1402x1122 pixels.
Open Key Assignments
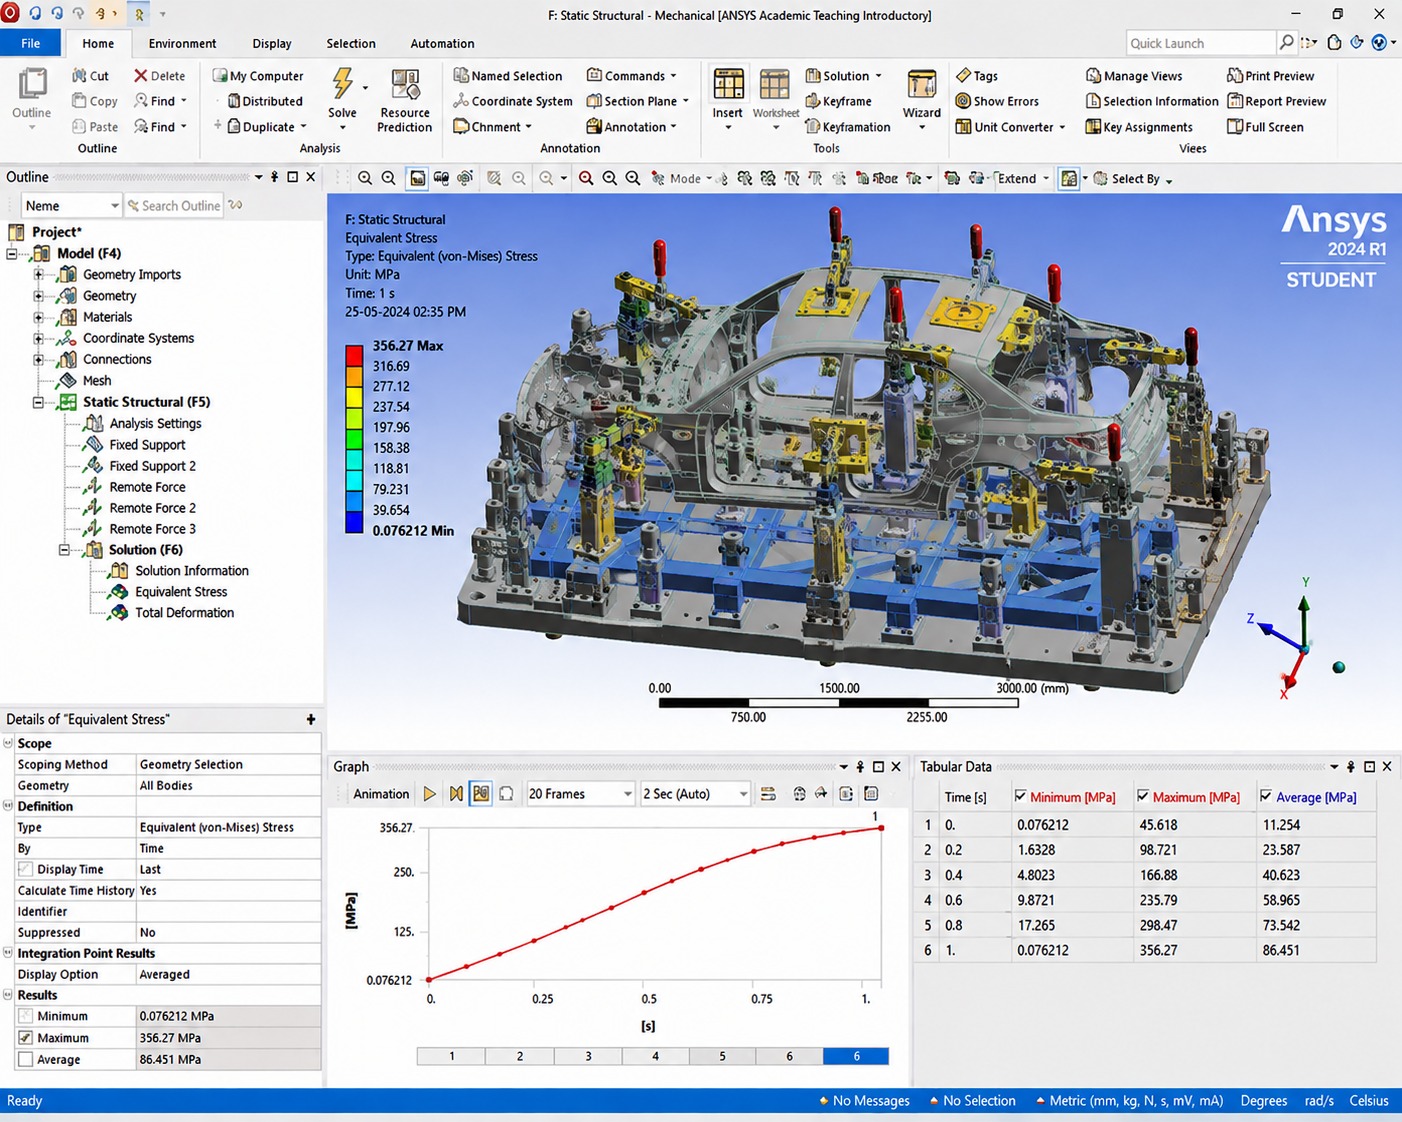click(x=1139, y=127)
